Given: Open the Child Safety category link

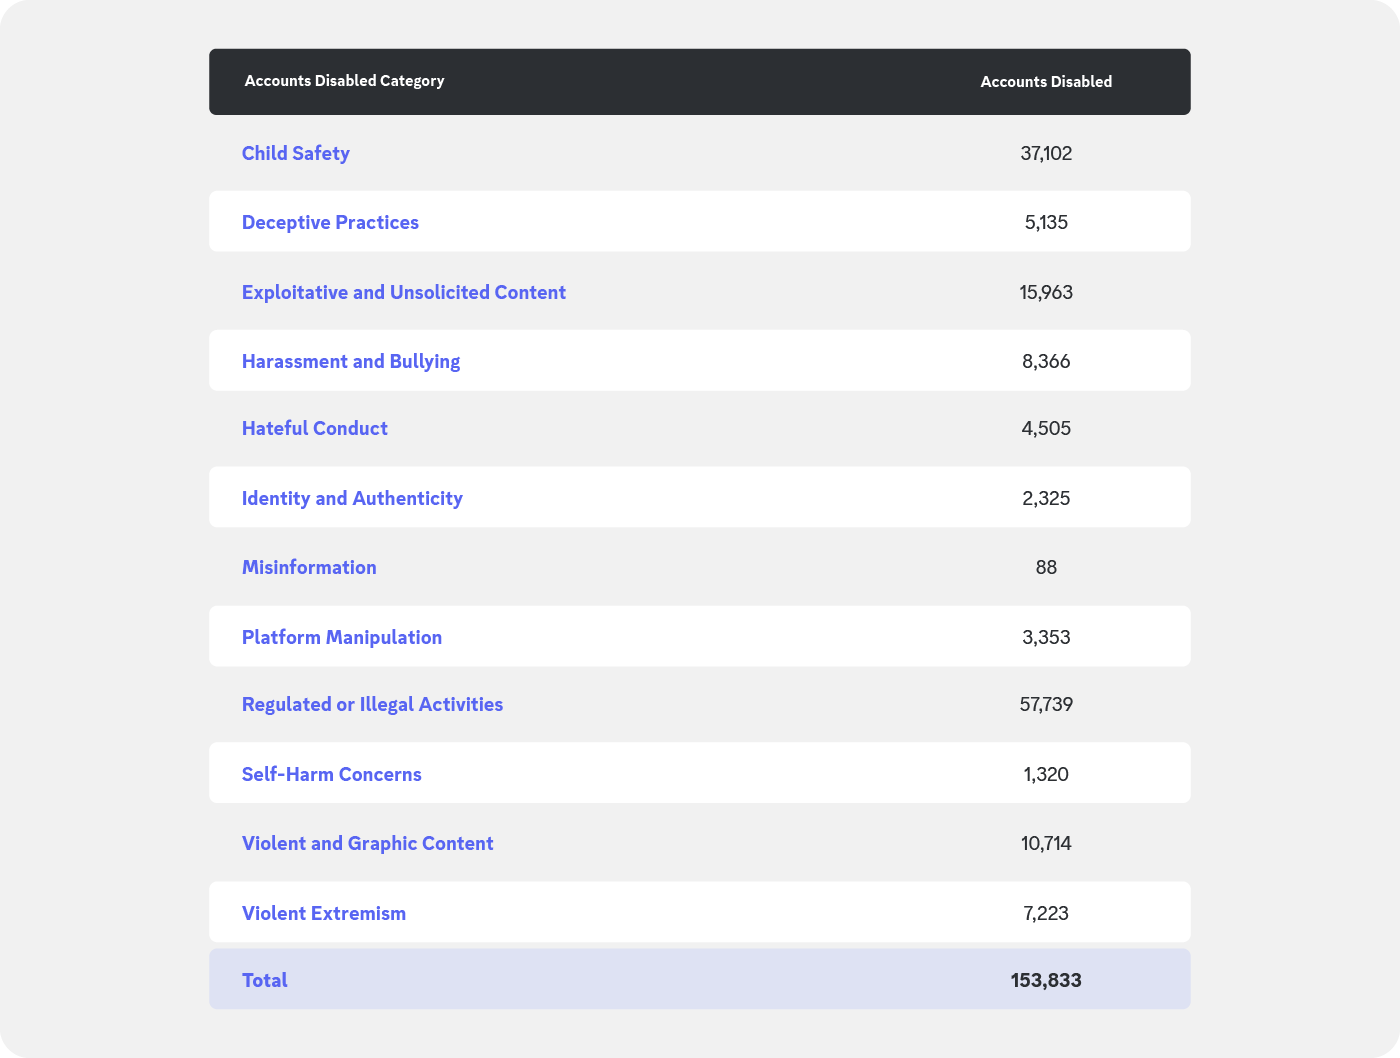Looking at the screenshot, I should pos(295,153).
